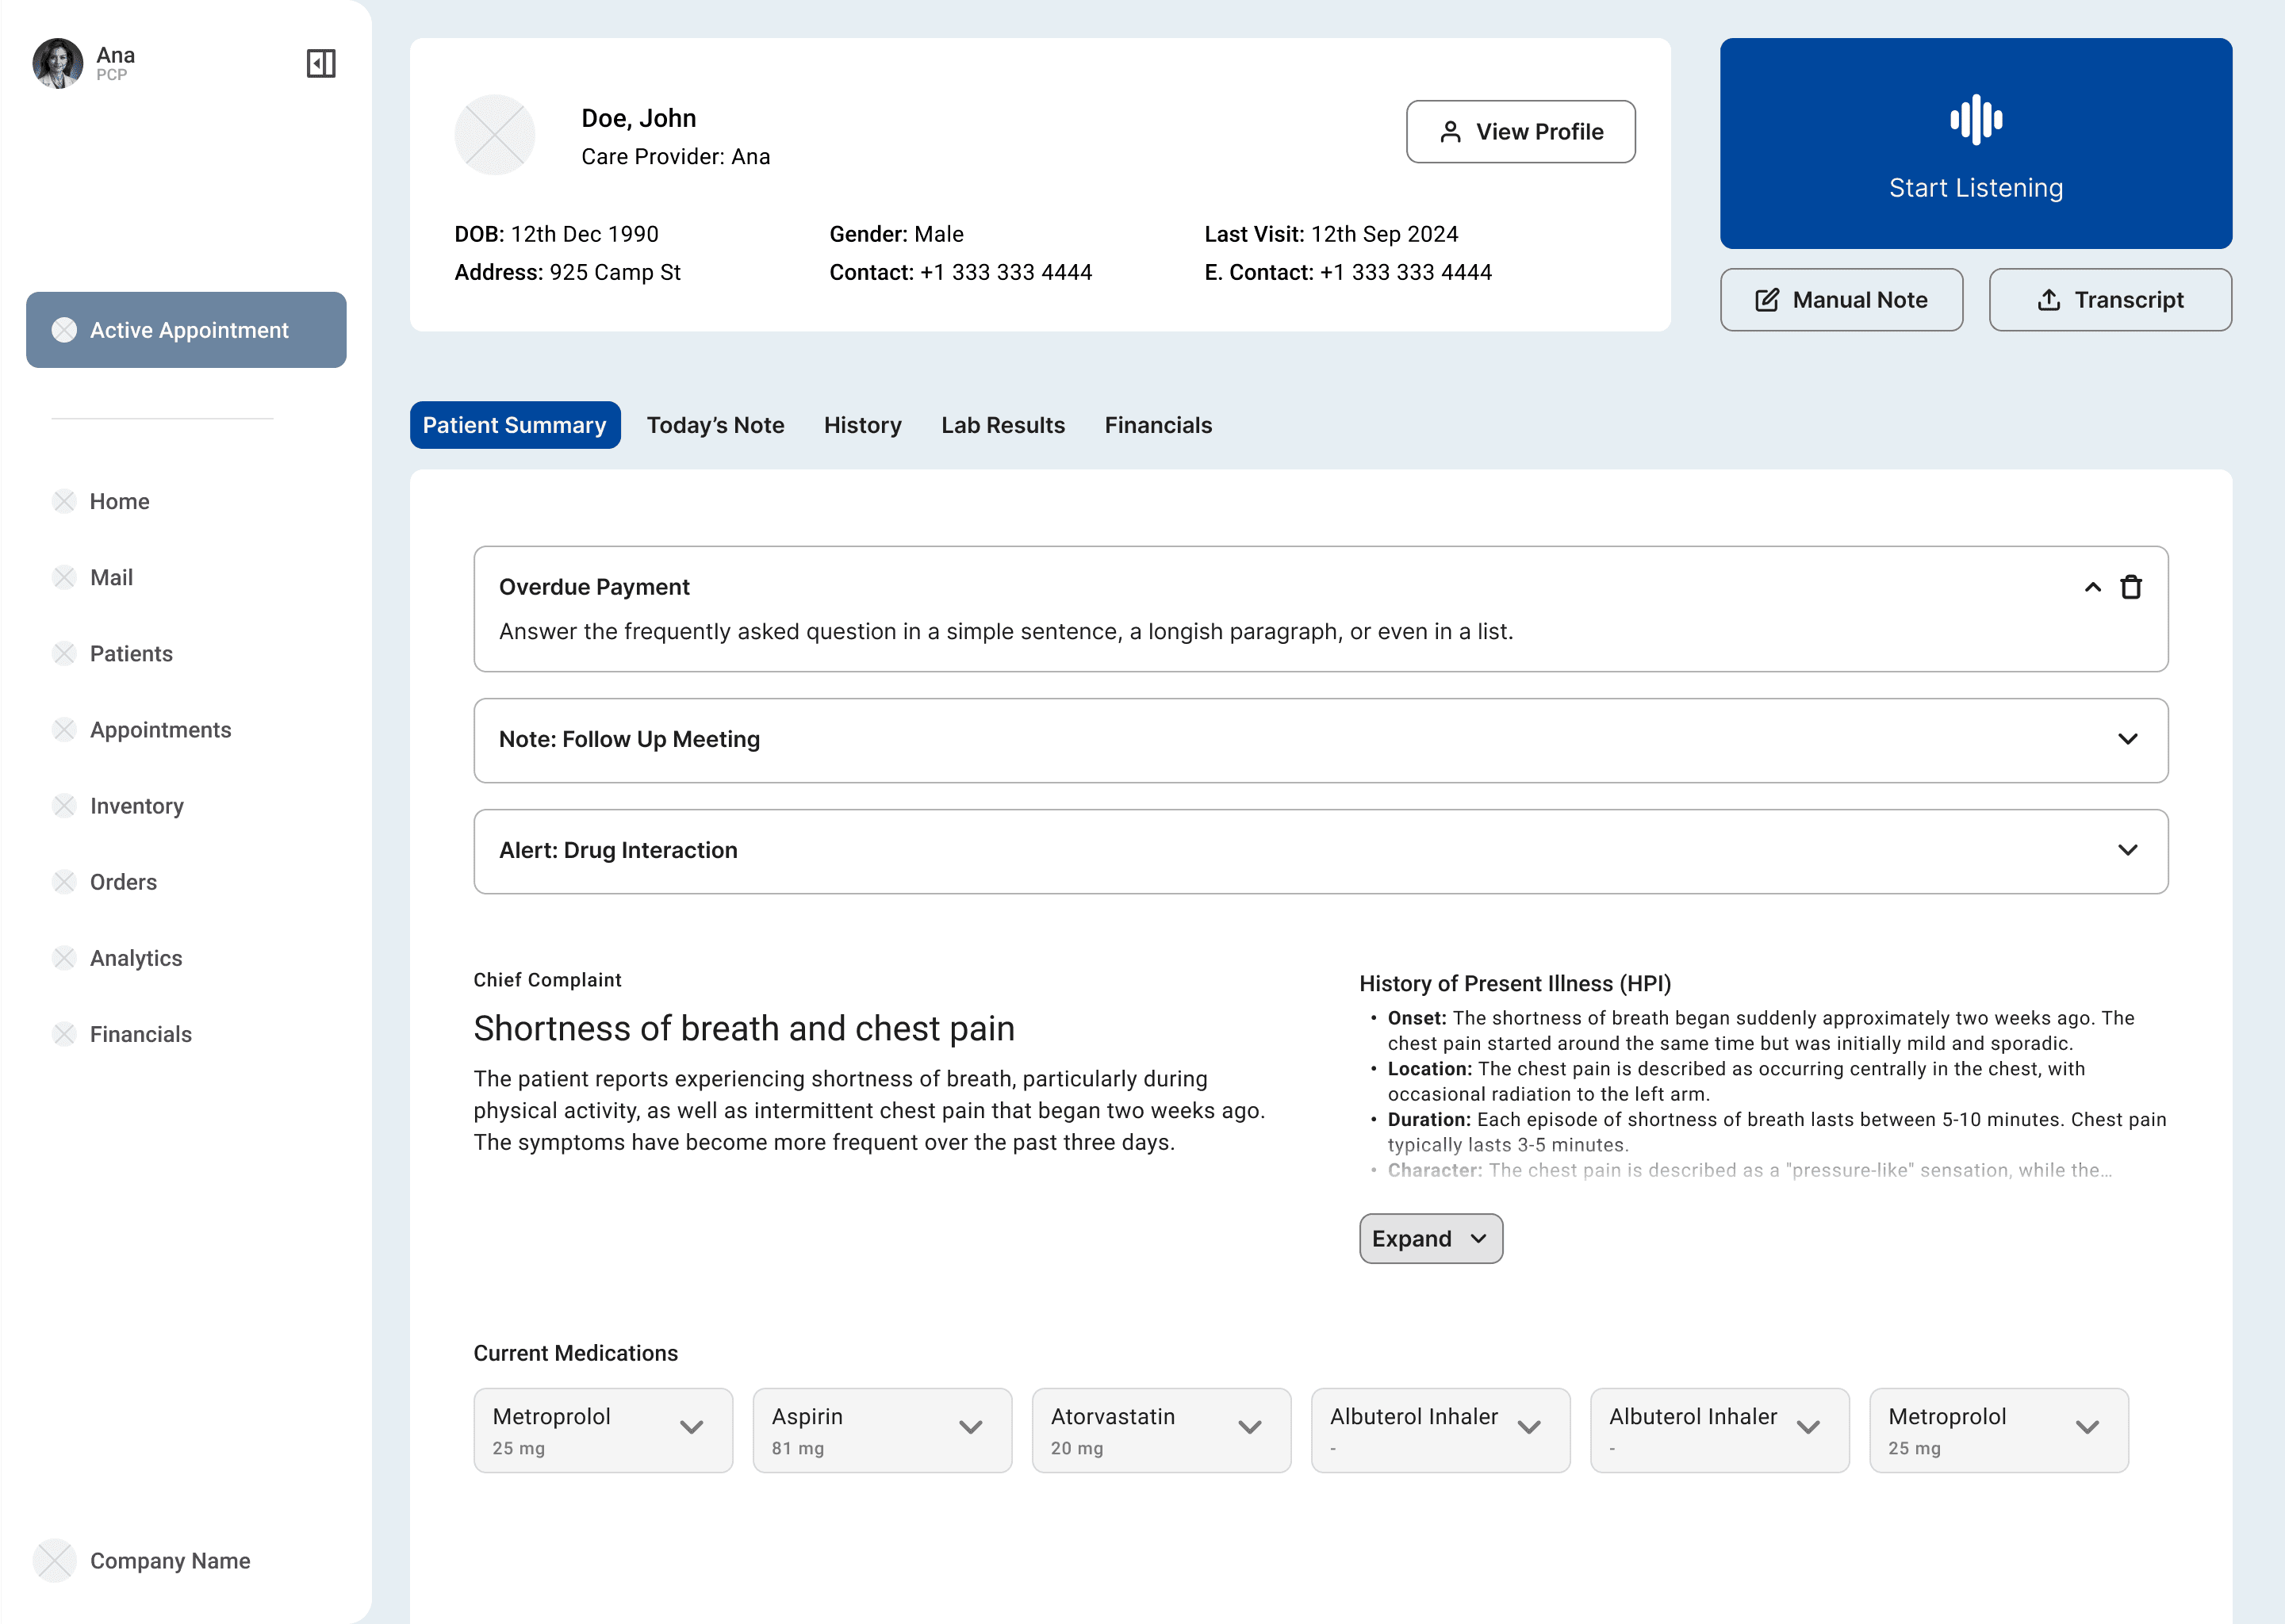Open the History tab
This screenshot has height=1624, width=2285.
tap(862, 425)
